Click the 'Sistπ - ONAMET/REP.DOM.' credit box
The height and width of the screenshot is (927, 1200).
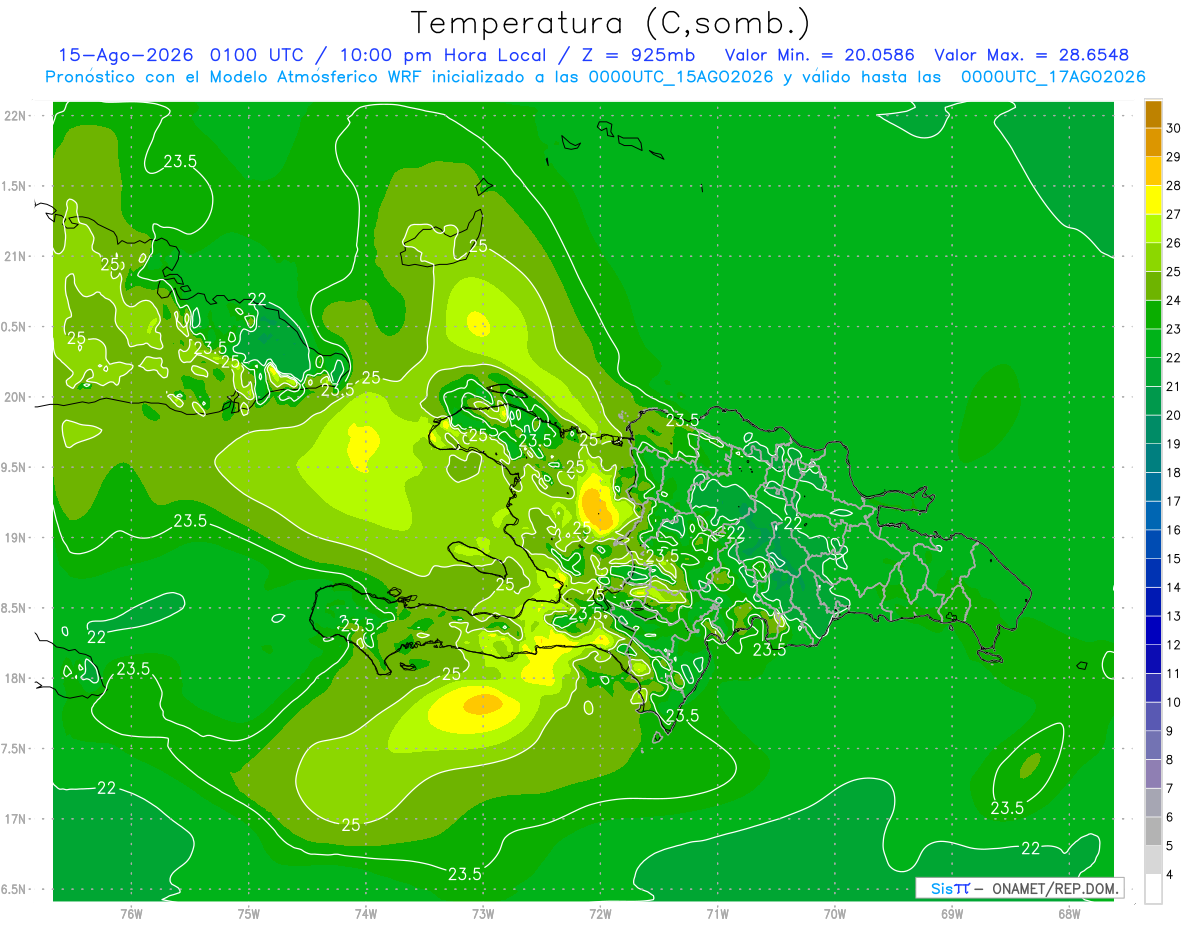(1019, 888)
